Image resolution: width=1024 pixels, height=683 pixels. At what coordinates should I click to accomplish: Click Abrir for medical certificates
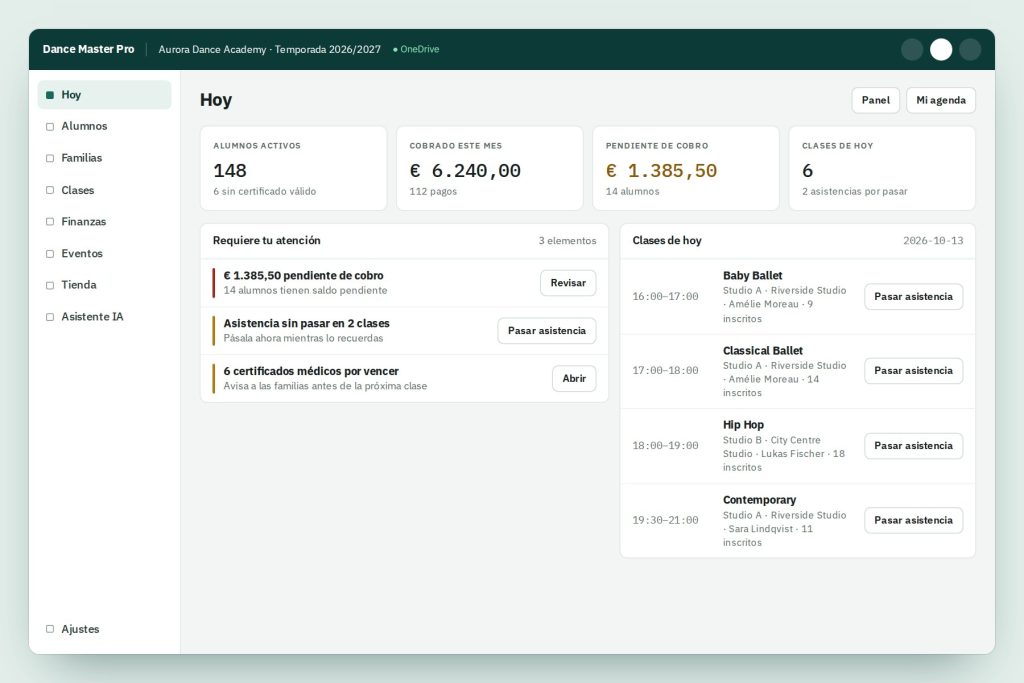pos(574,378)
